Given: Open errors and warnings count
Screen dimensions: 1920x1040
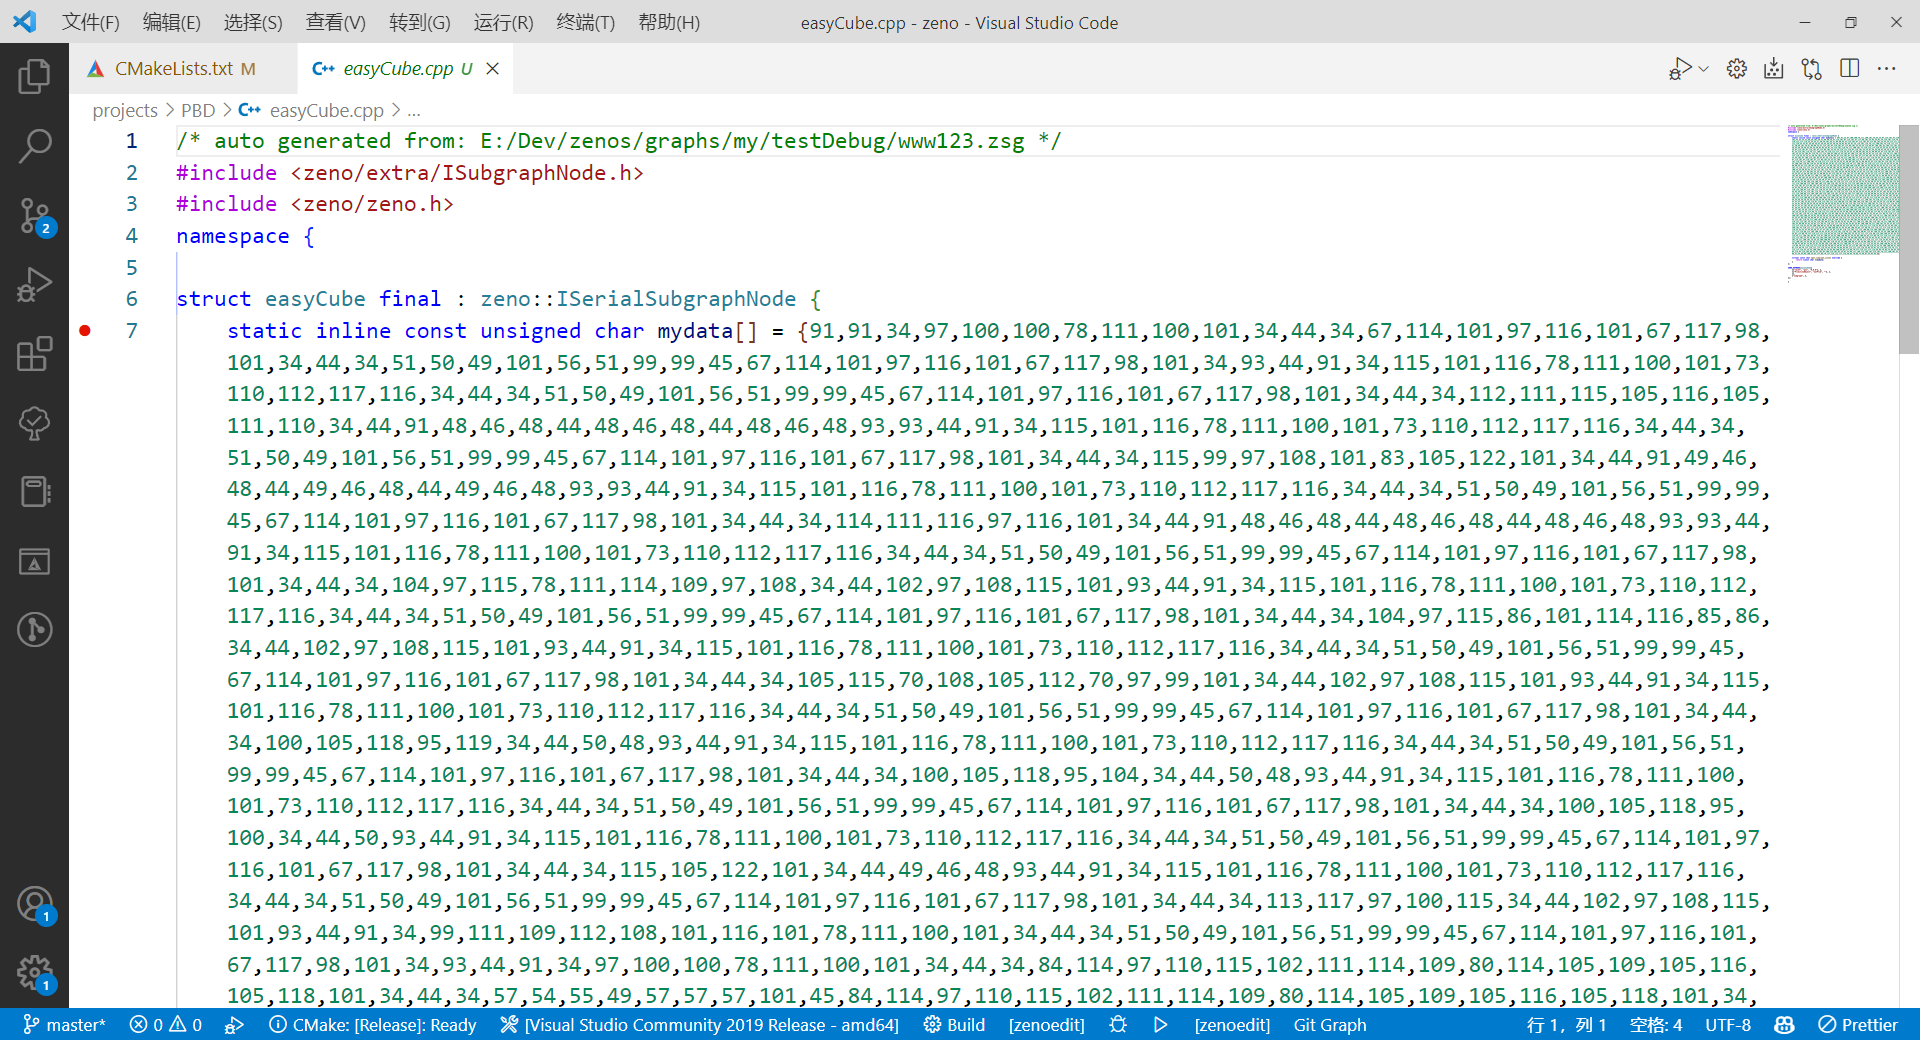Looking at the screenshot, I should coord(166,1025).
